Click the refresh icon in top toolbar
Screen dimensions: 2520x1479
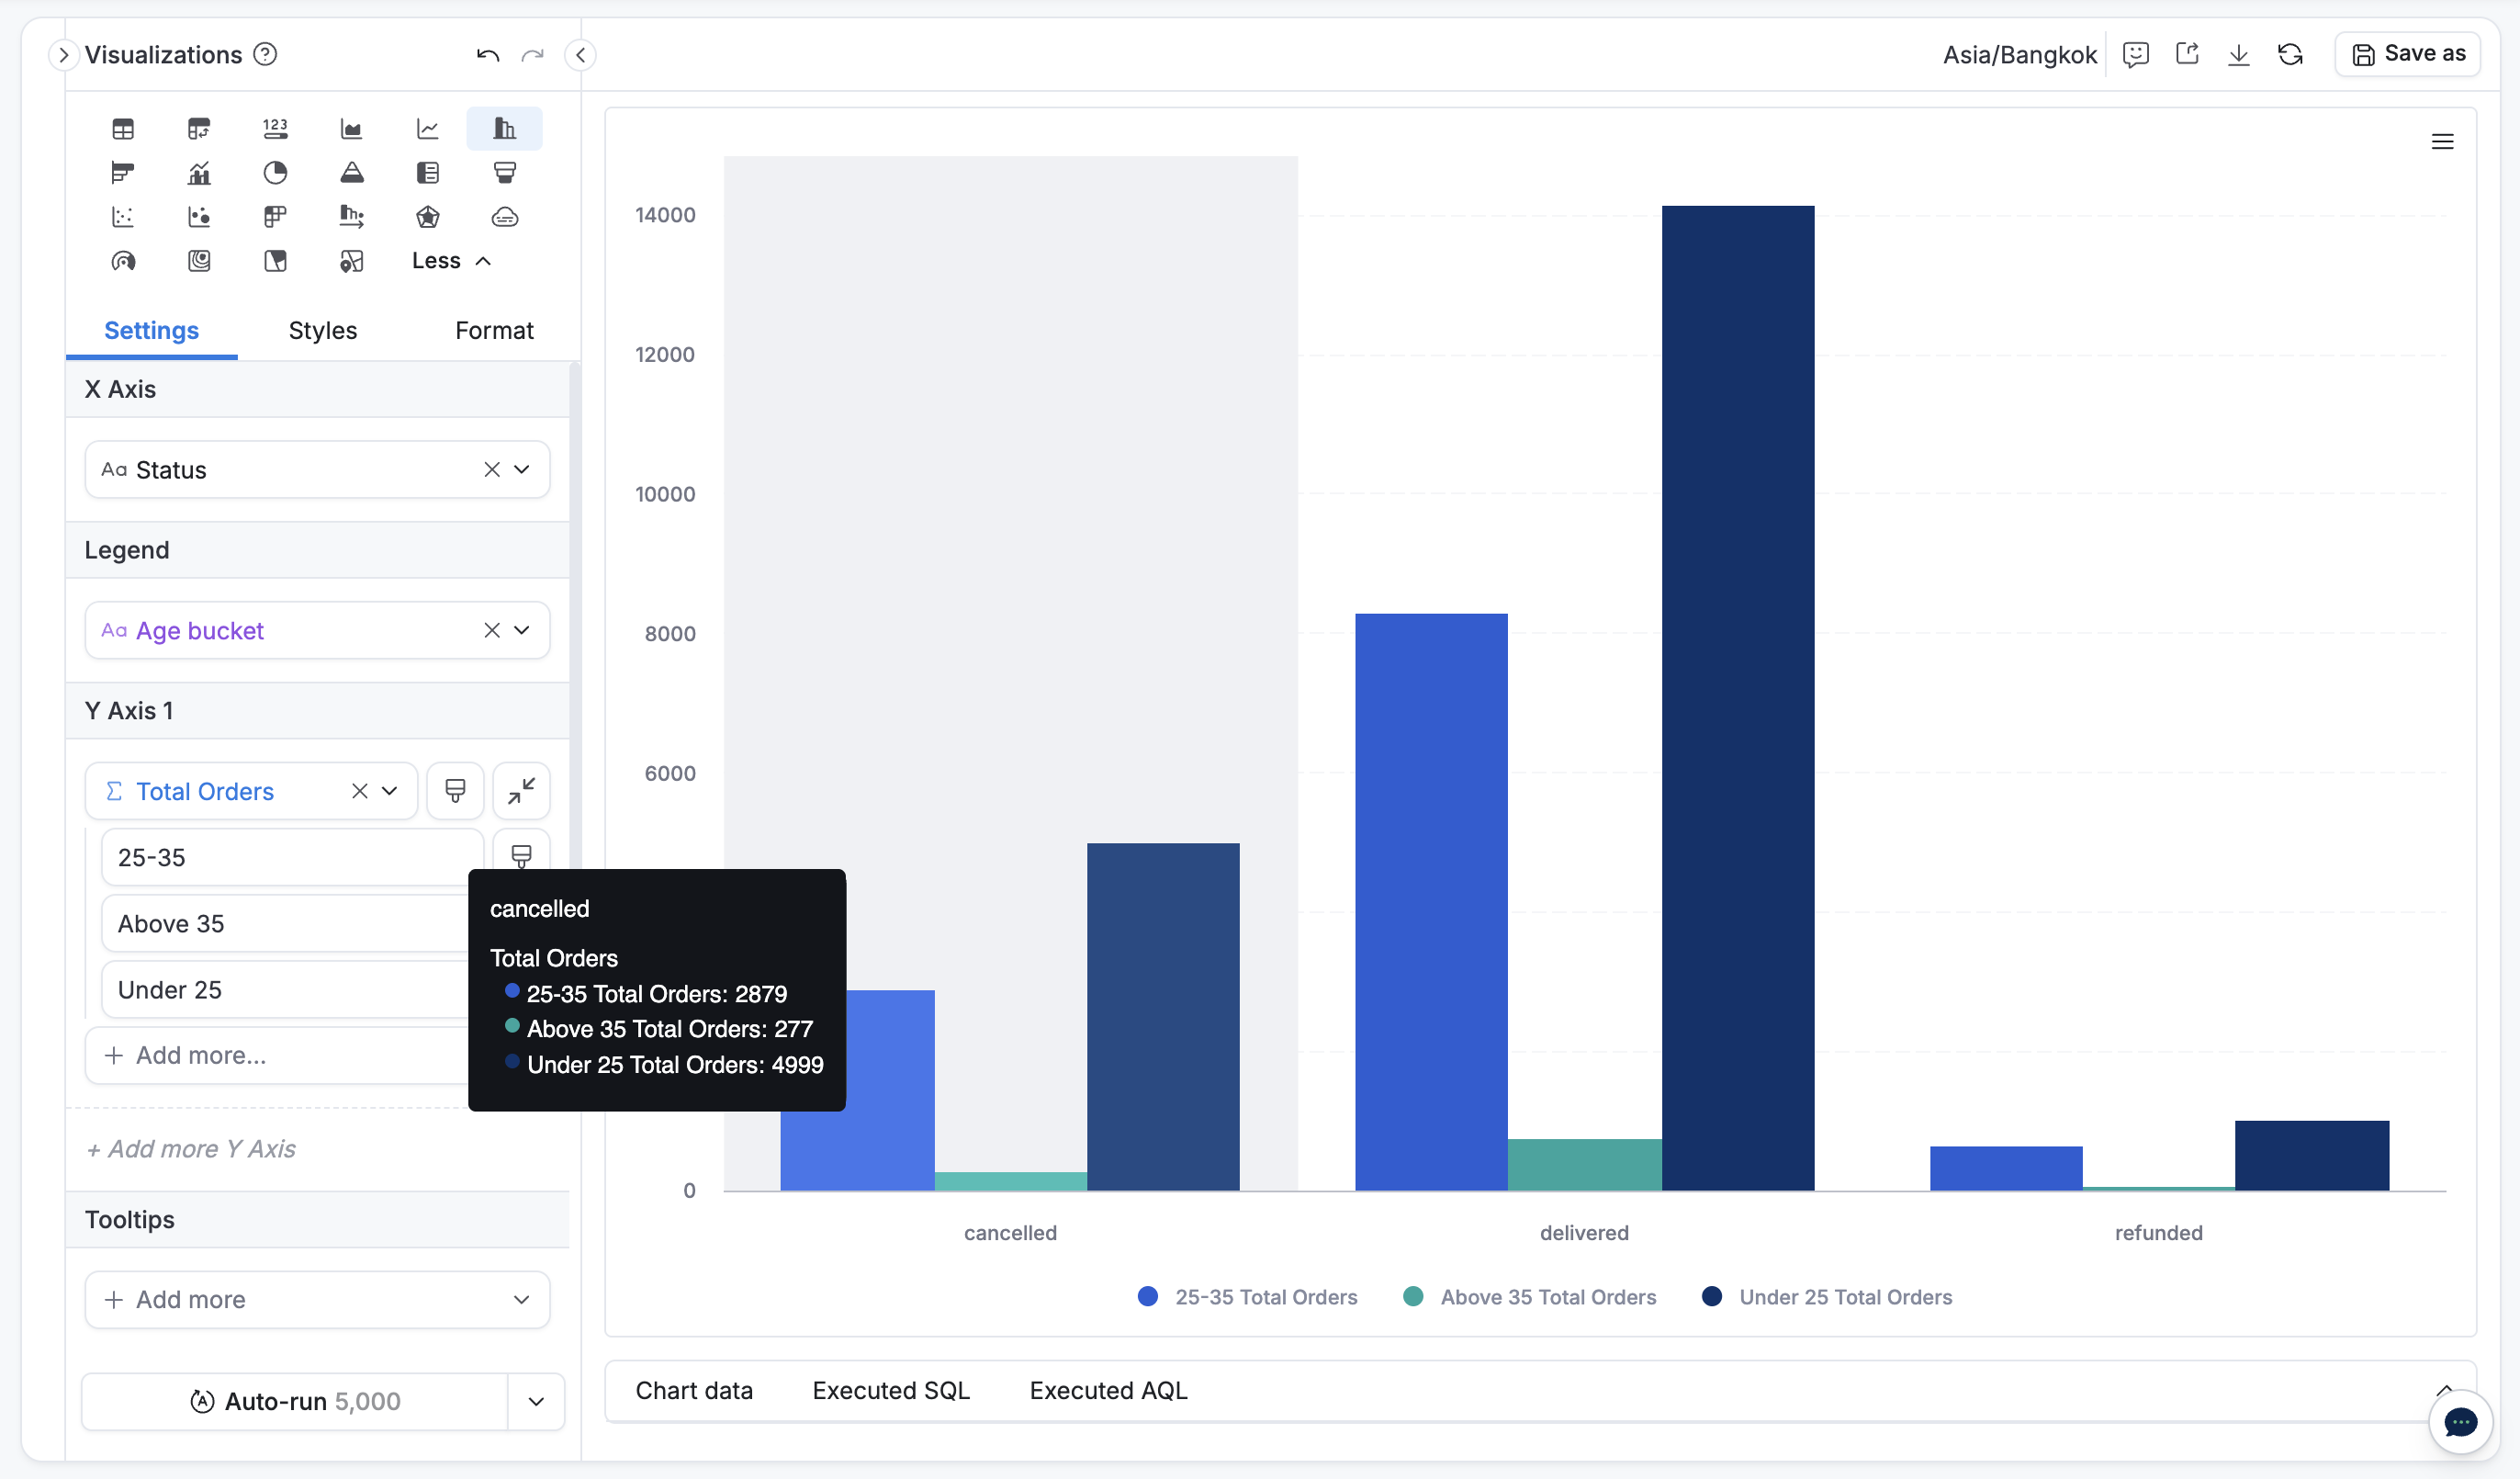(2290, 54)
